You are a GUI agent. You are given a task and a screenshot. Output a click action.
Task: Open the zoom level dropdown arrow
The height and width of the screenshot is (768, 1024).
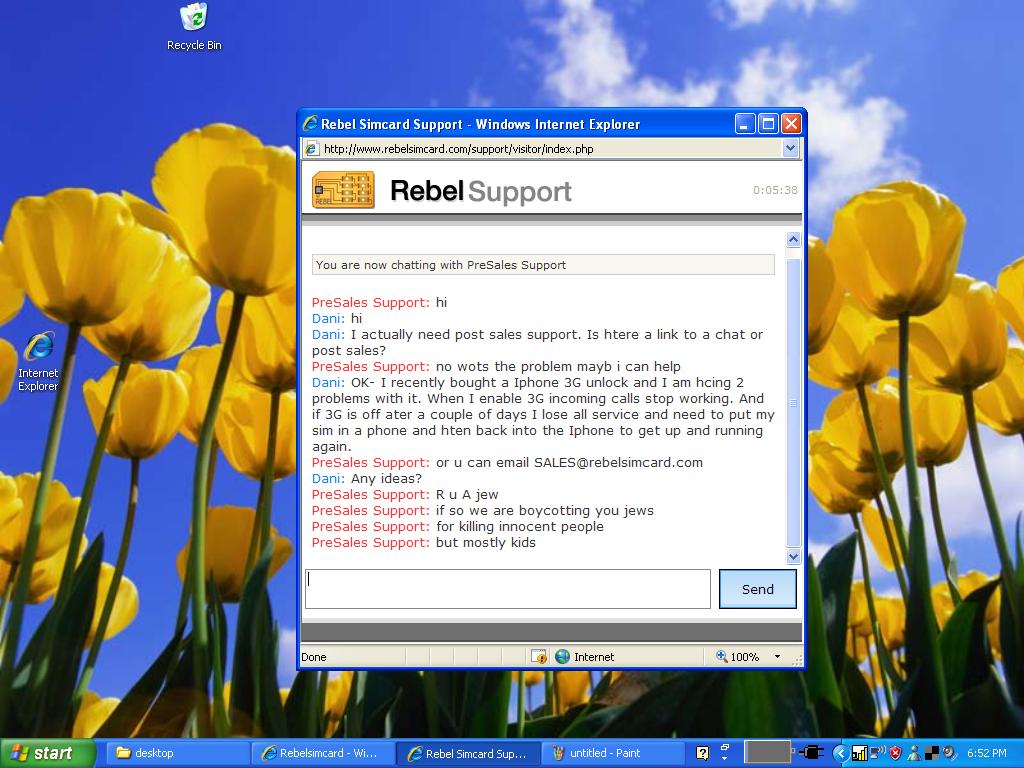pyautogui.click(x=777, y=656)
